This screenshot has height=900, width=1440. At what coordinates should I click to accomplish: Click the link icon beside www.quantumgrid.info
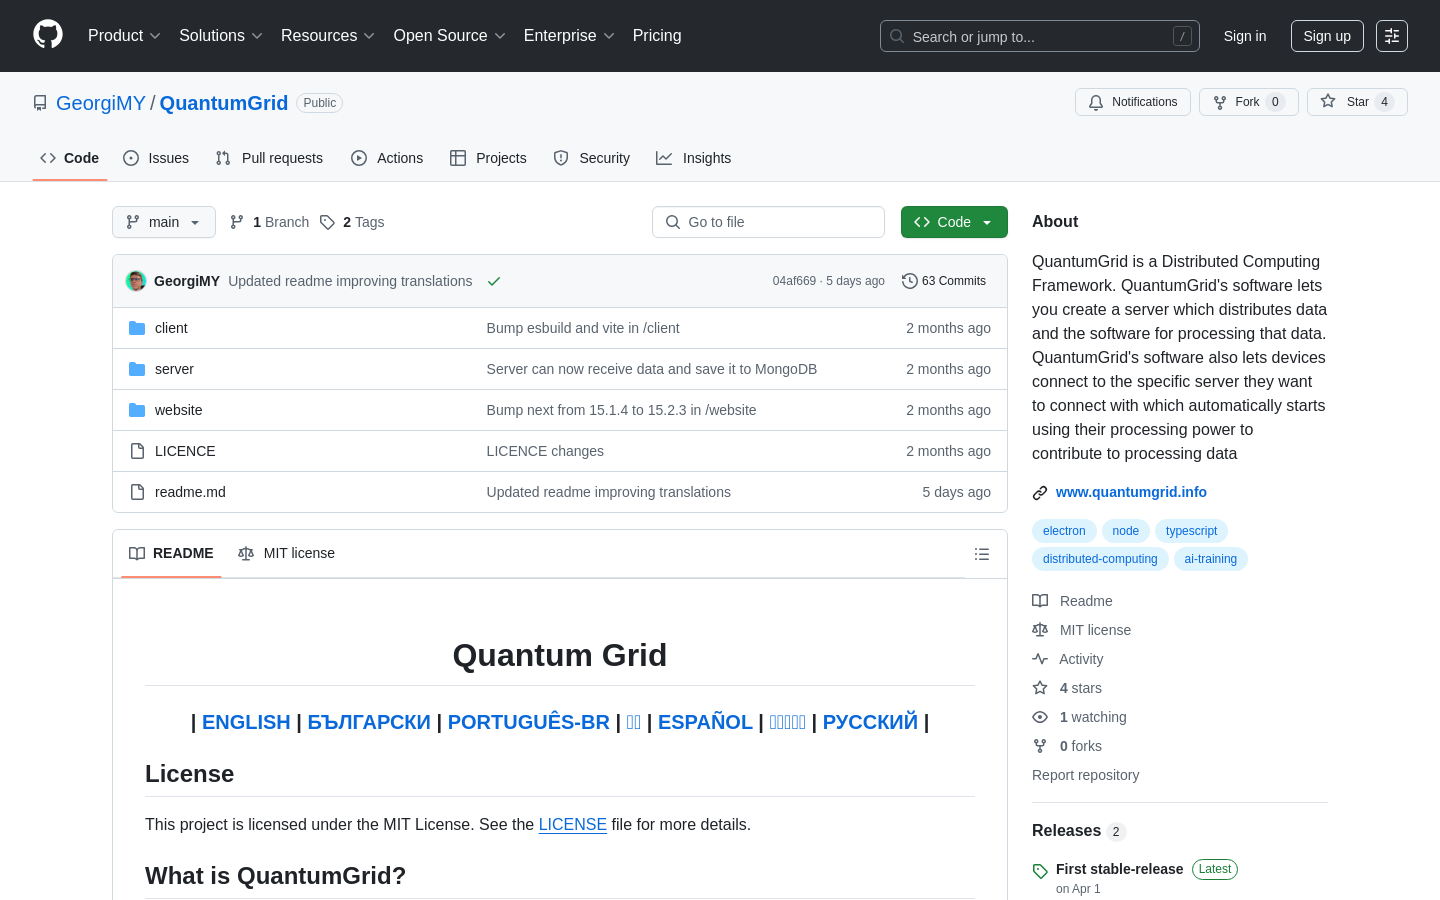[x=1040, y=493]
